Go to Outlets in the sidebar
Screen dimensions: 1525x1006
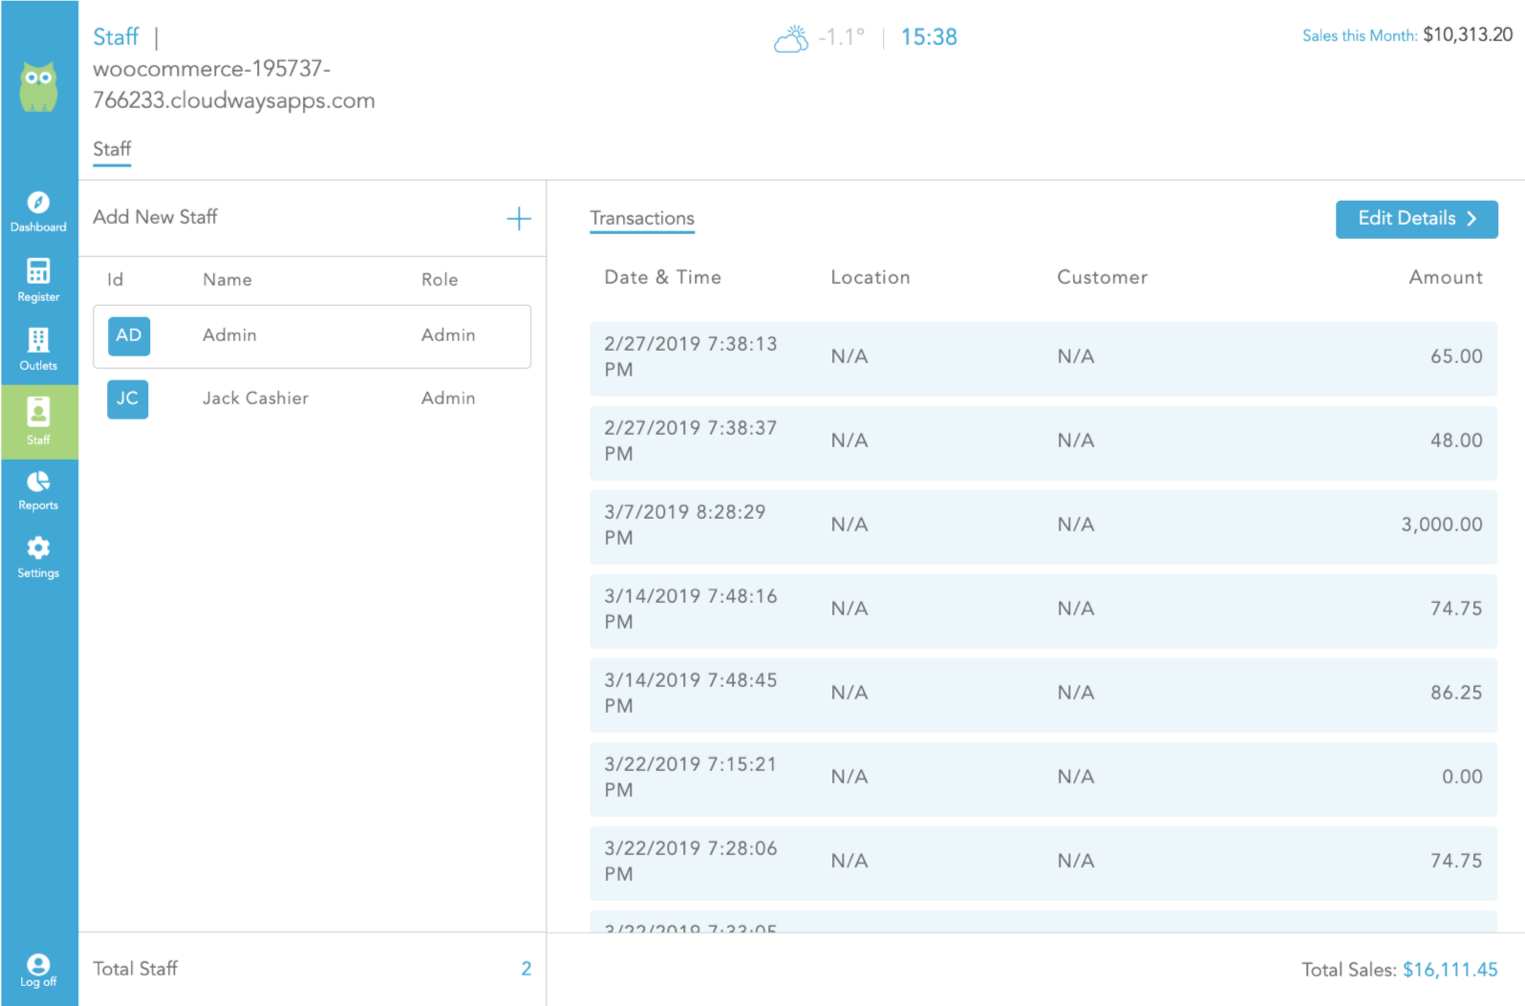click(x=38, y=348)
